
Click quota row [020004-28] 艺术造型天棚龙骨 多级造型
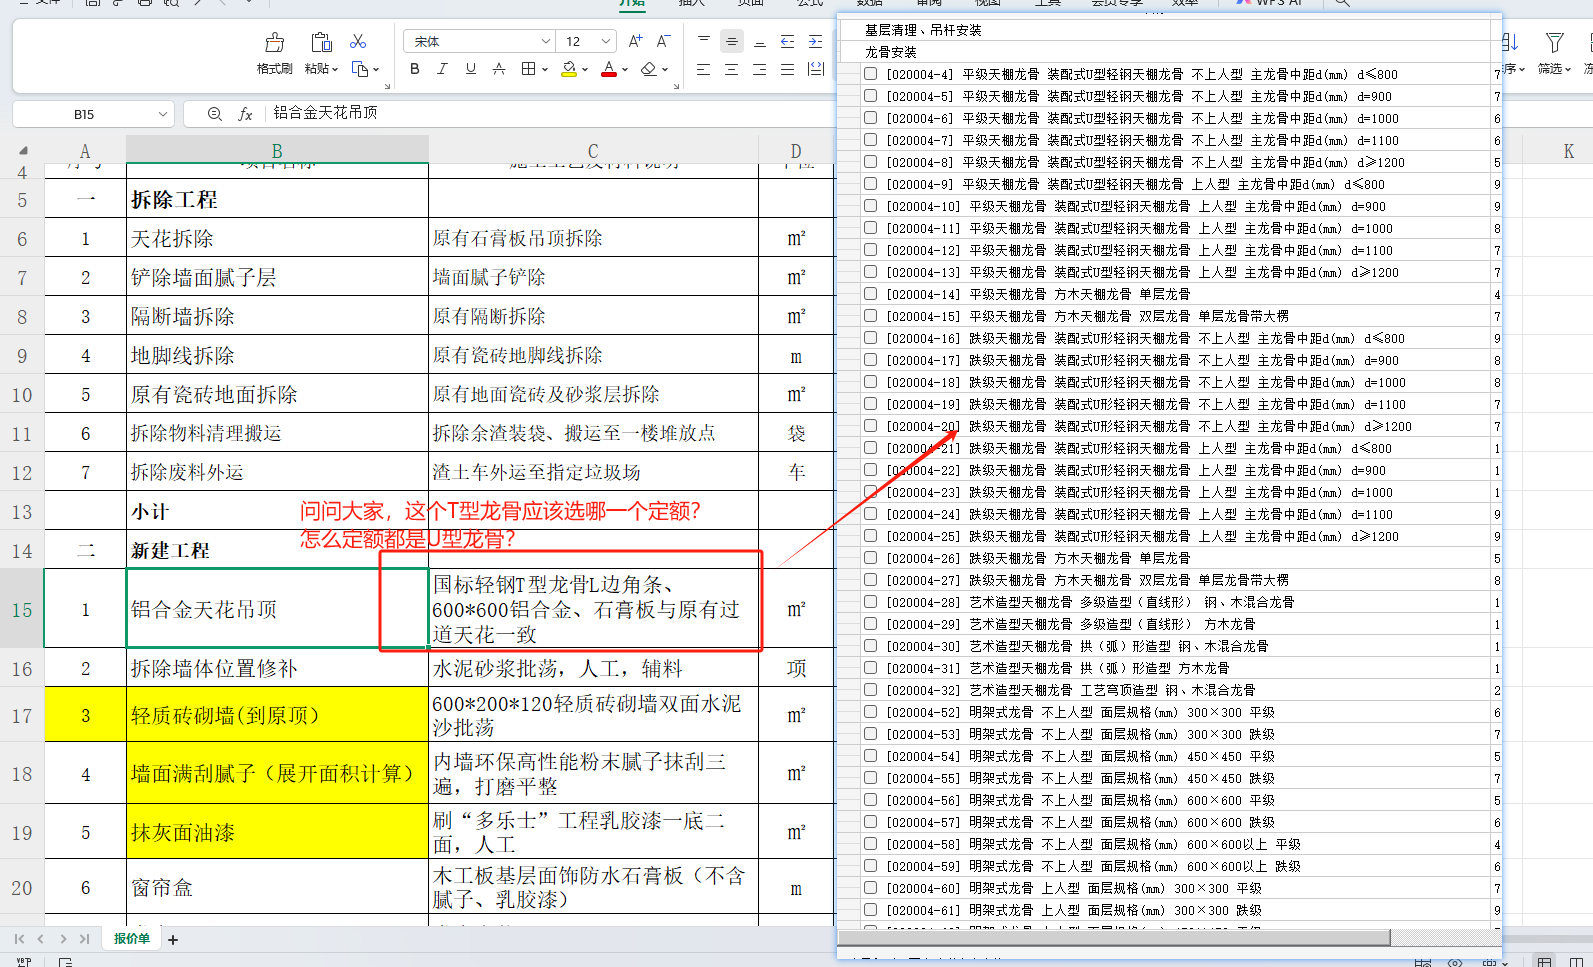pyautogui.click(x=1090, y=602)
